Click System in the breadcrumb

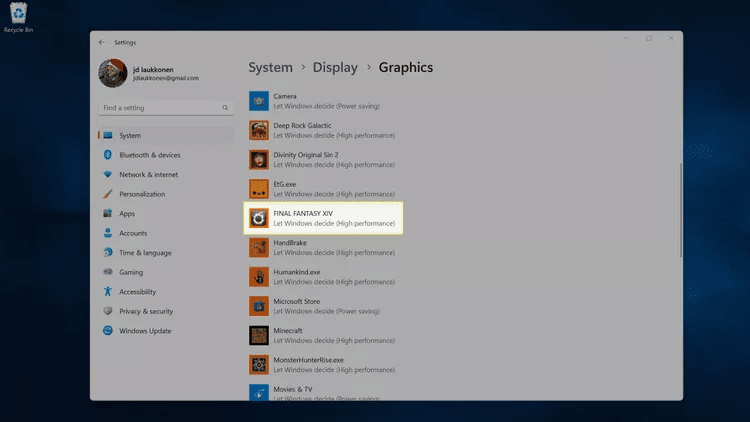click(270, 67)
